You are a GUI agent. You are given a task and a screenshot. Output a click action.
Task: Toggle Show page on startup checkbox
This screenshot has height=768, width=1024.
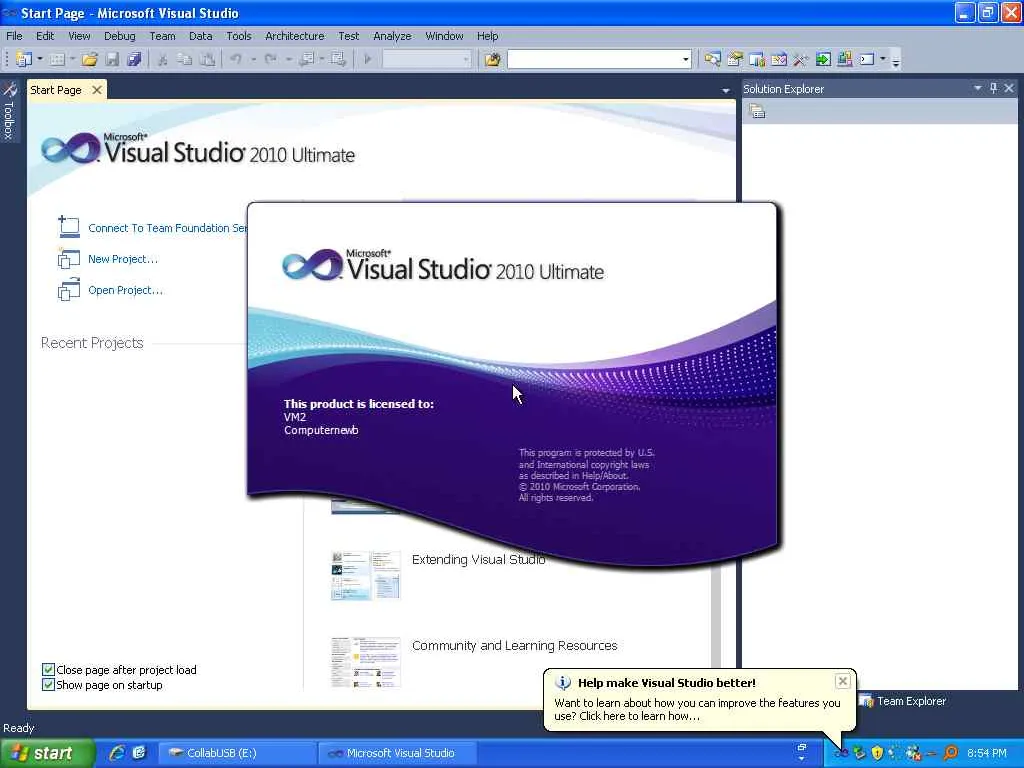click(48, 684)
